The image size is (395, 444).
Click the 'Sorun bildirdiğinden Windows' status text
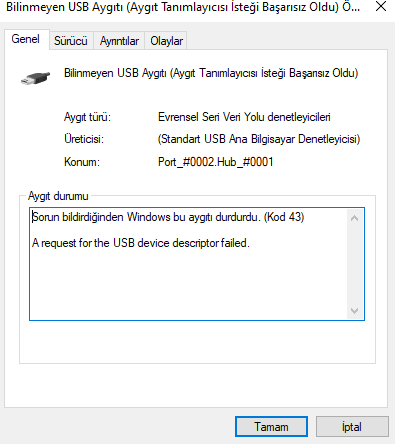168,217
